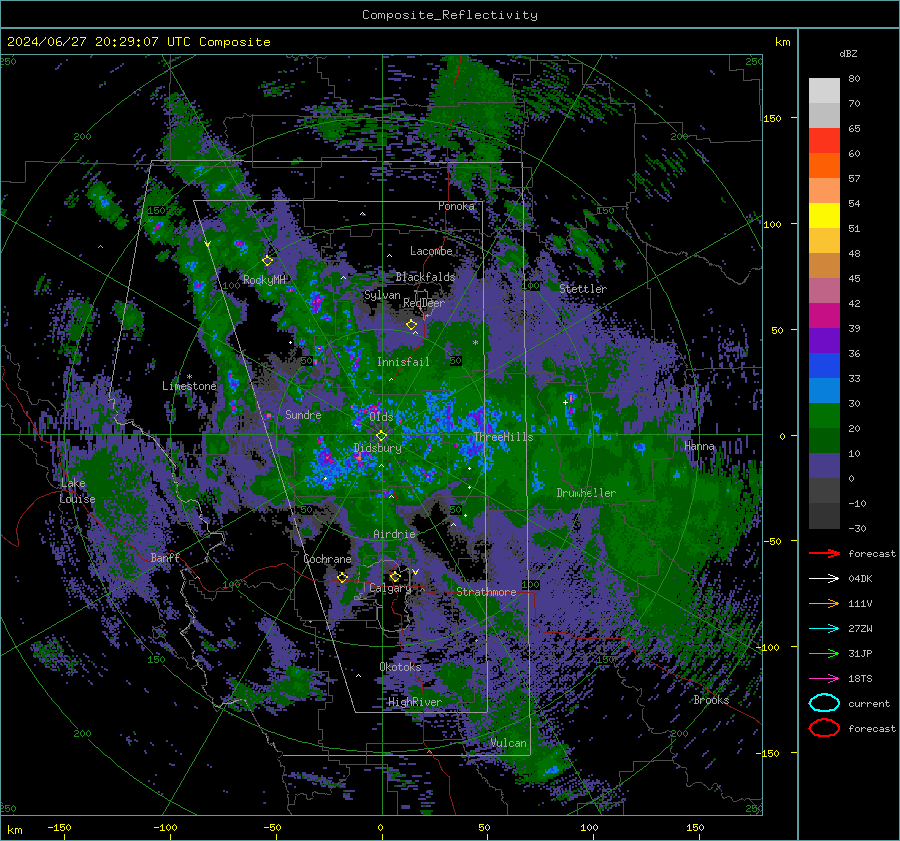Click the RockyMH label
Viewport: 900px width, 841px height.
[x=264, y=280]
